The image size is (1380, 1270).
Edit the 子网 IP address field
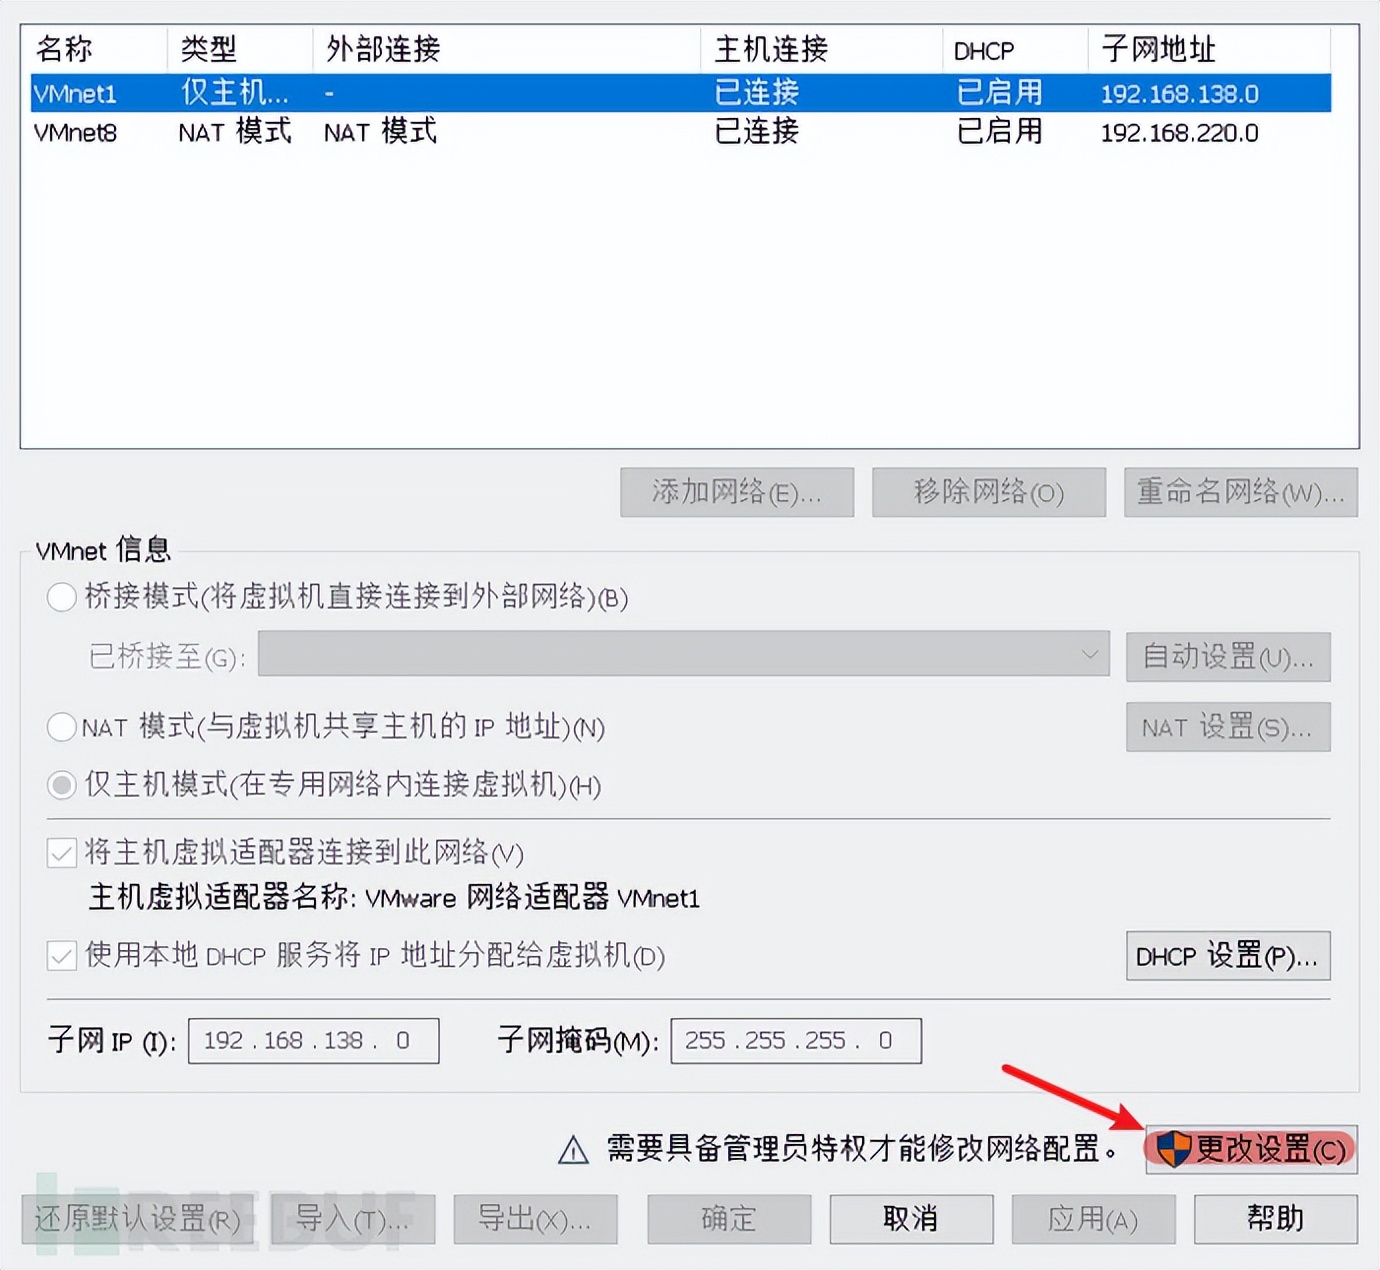(313, 1040)
